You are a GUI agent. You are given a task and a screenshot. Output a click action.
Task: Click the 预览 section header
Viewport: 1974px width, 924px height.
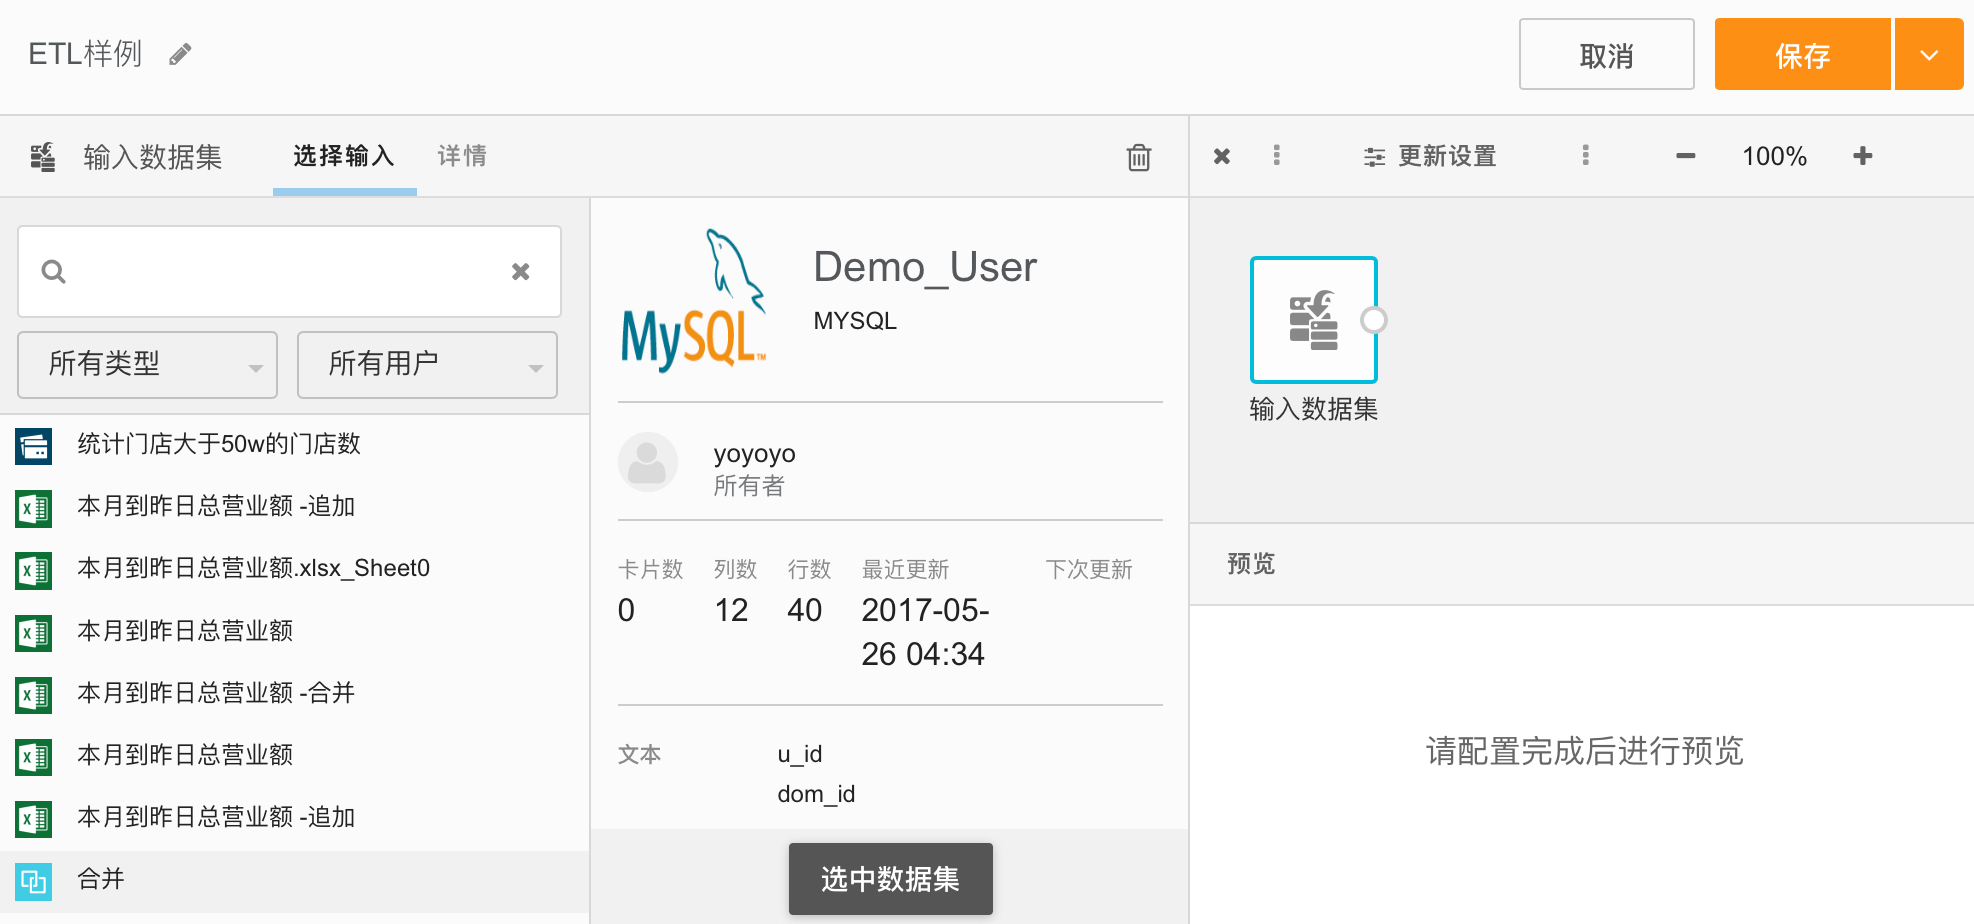[1251, 564]
